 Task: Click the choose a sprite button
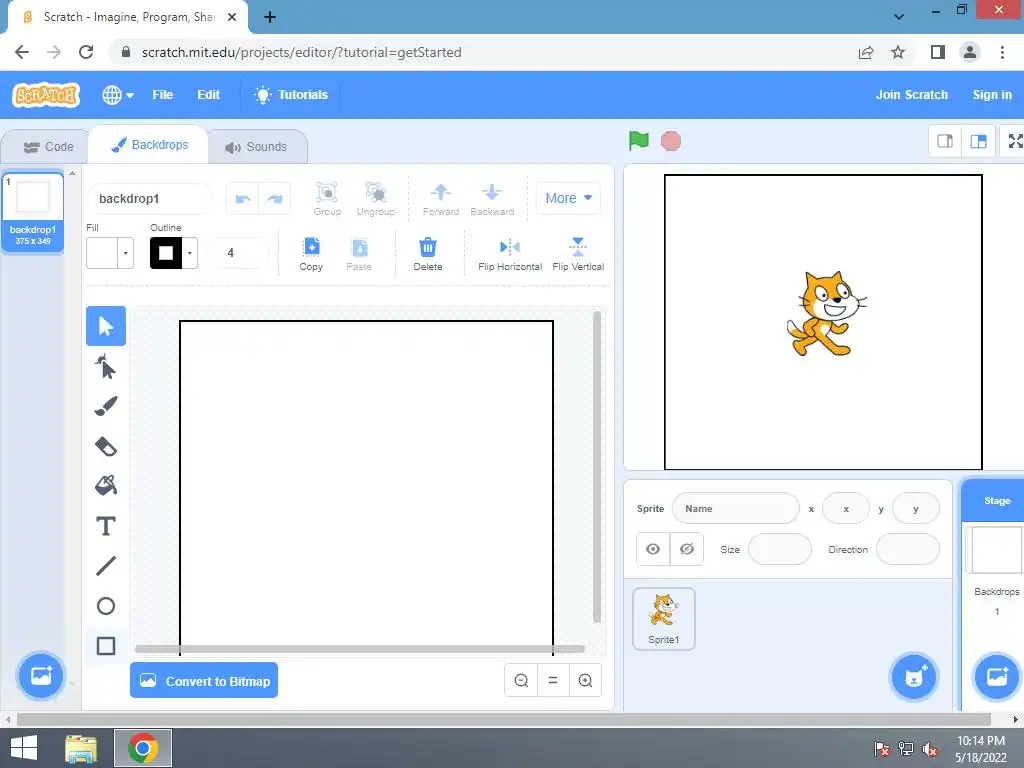click(x=914, y=677)
